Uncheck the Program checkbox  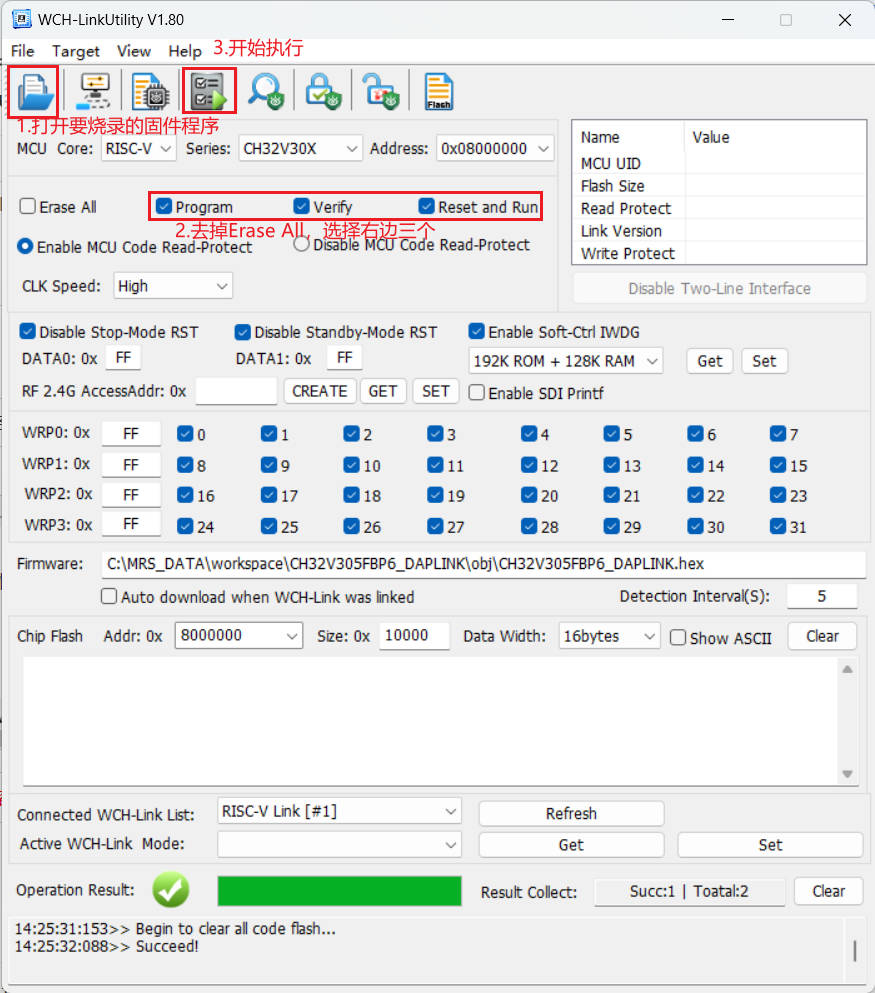163,206
